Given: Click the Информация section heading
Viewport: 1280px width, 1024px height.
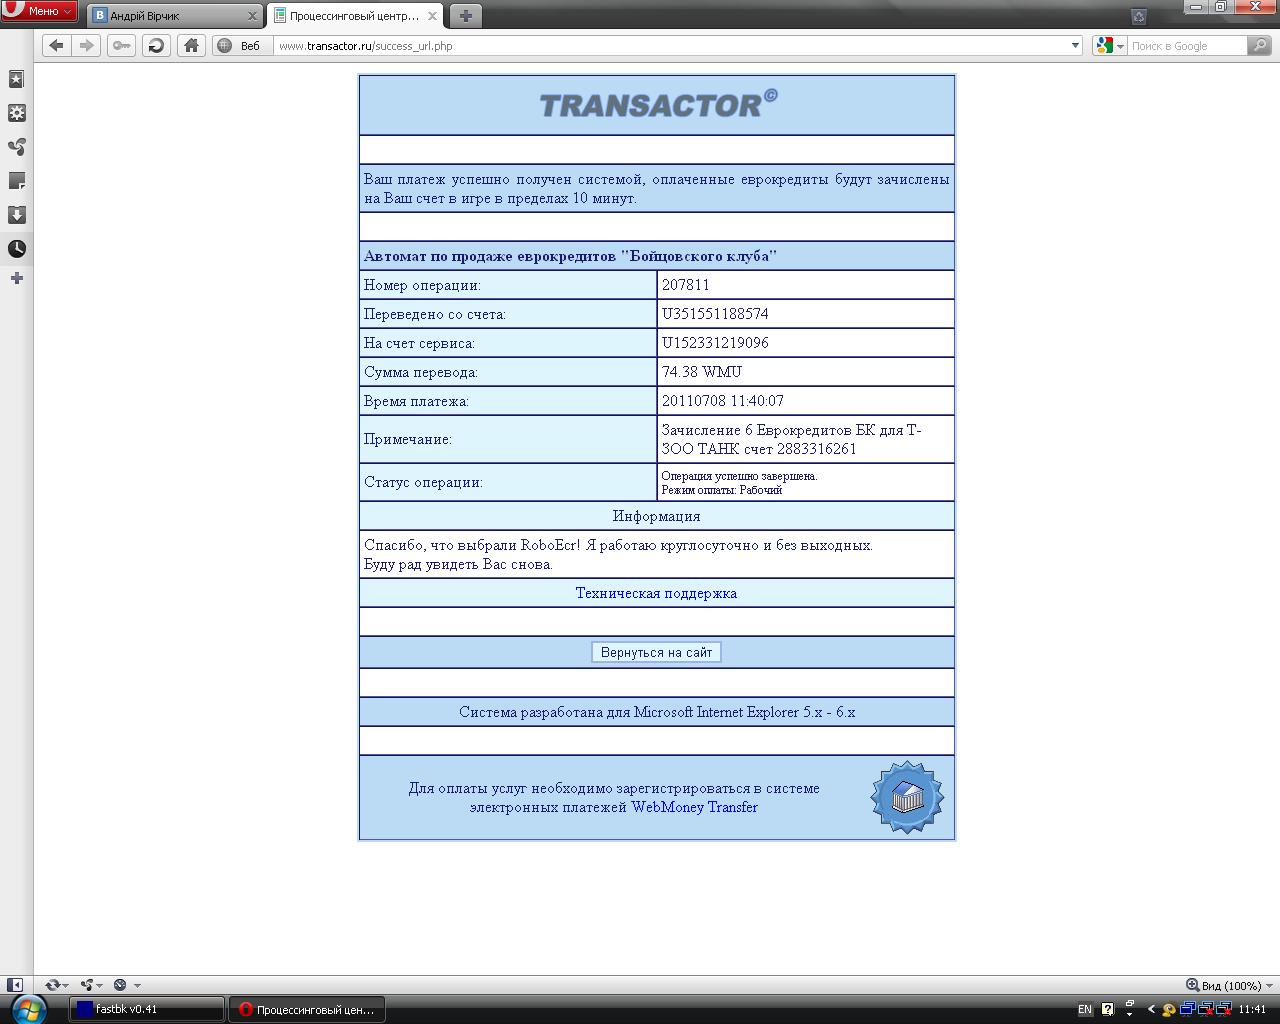Looking at the screenshot, I should (x=656, y=516).
